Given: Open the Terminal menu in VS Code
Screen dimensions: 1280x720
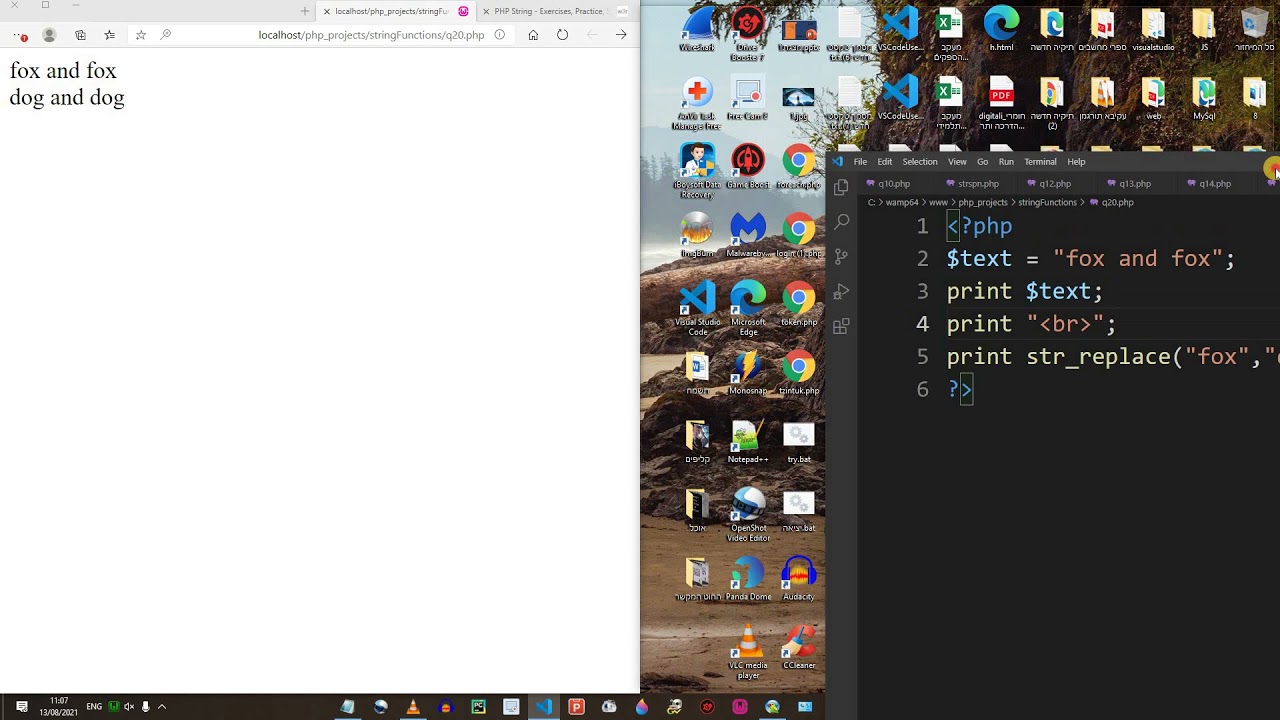Looking at the screenshot, I should (x=1040, y=162).
